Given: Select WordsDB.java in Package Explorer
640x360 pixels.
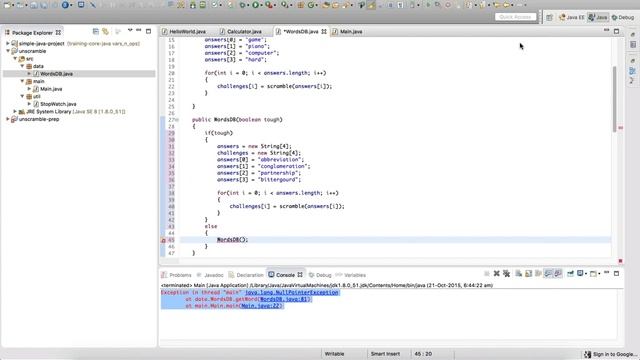Looking at the screenshot, I should tap(56, 74).
